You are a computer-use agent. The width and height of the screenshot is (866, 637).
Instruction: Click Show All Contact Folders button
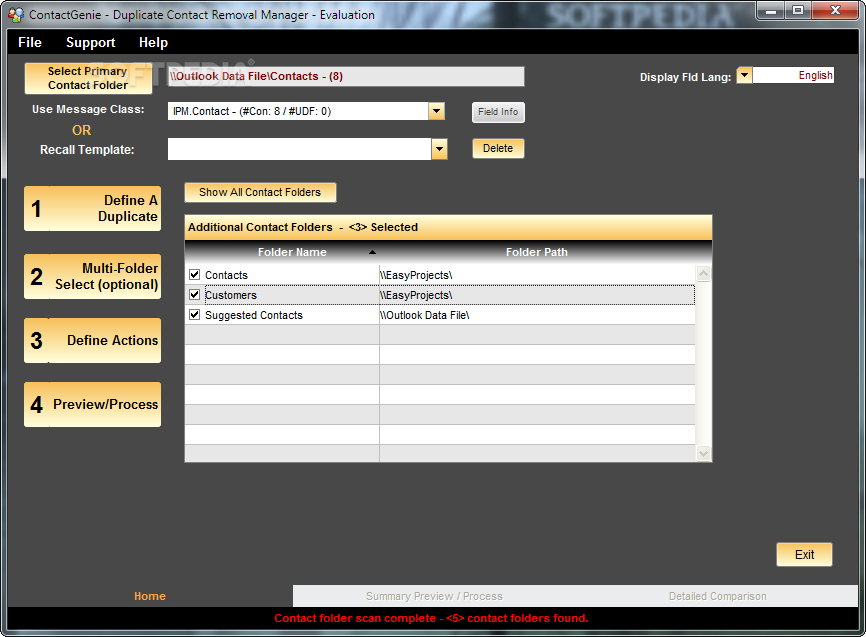tap(260, 192)
